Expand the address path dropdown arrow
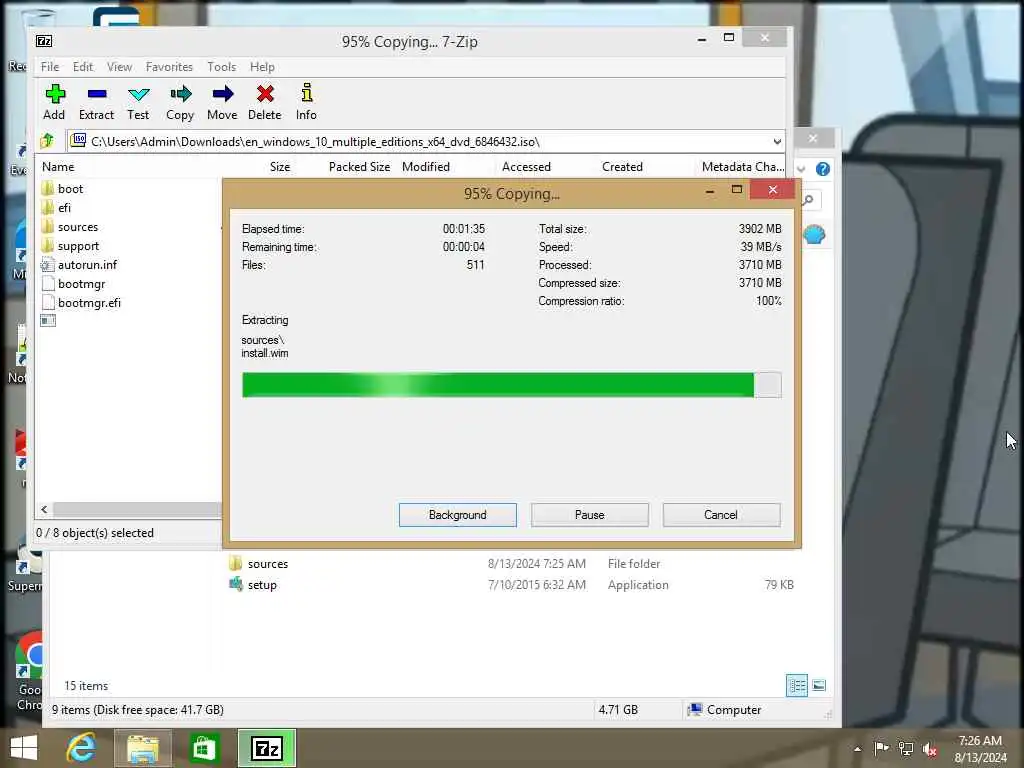This screenshot has height=768, width=1024. coord(776,142)
